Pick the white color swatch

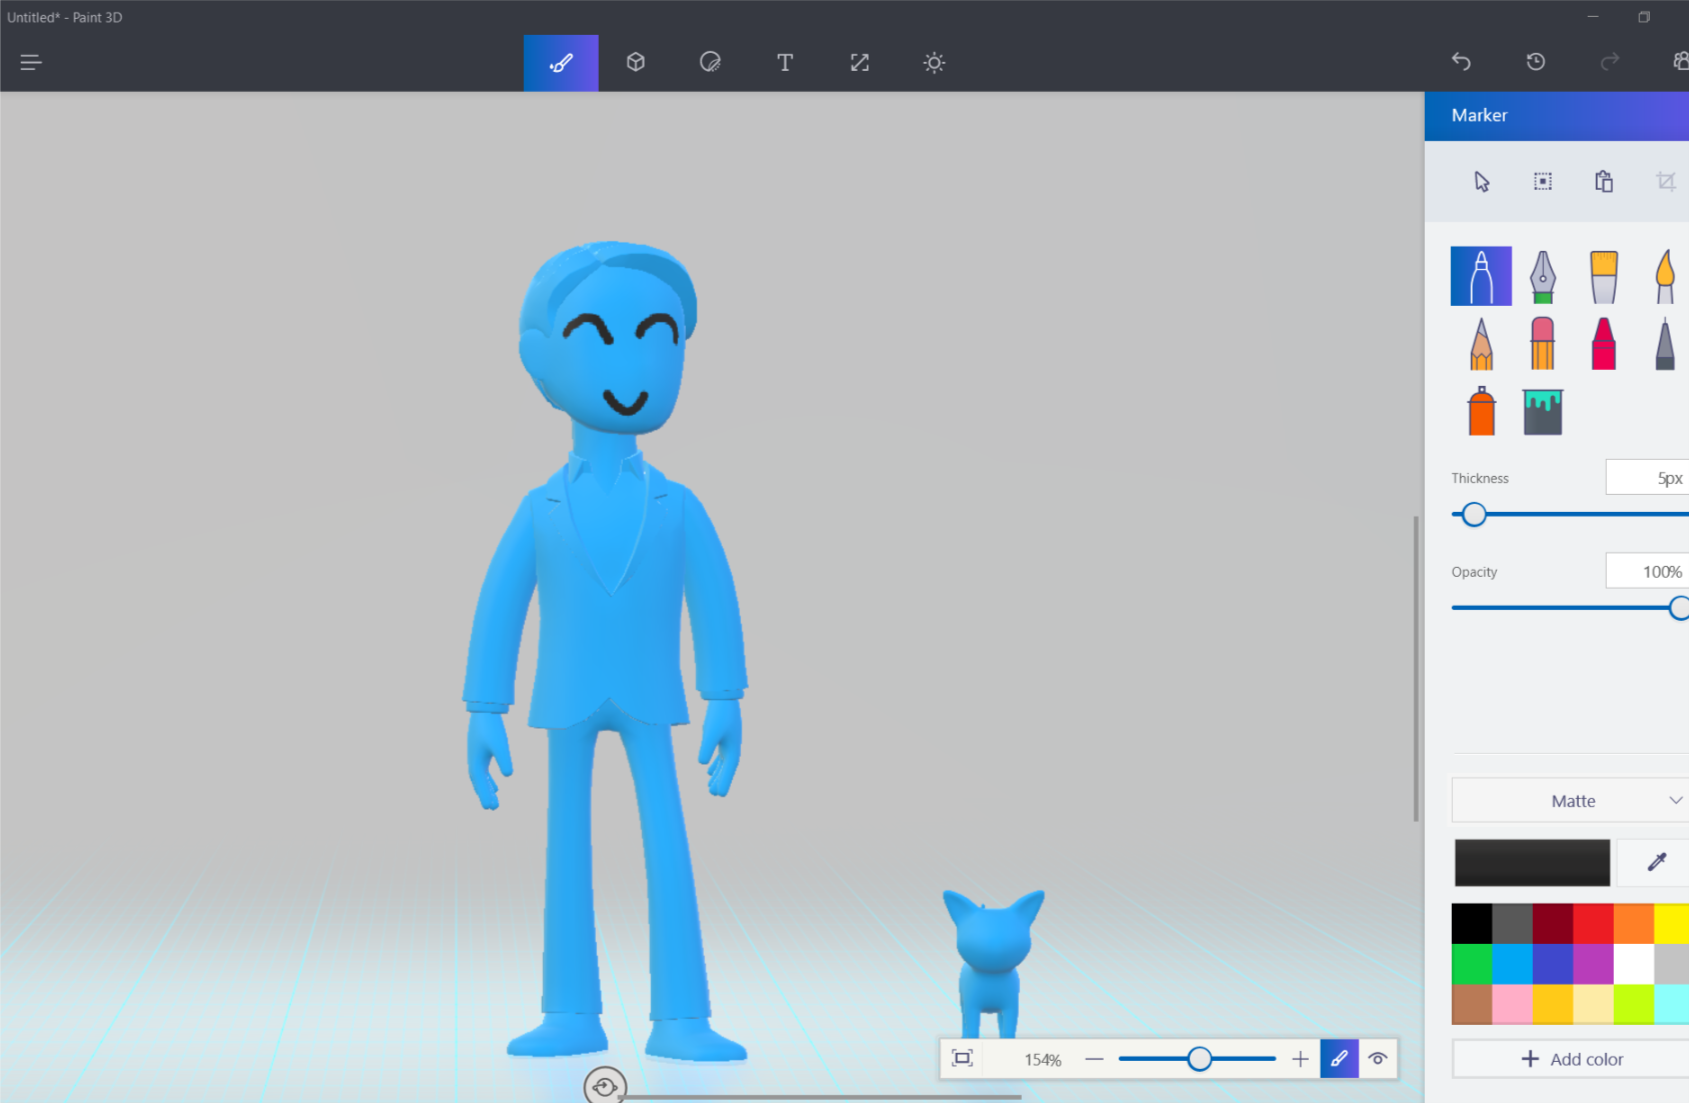(1633, 964)
